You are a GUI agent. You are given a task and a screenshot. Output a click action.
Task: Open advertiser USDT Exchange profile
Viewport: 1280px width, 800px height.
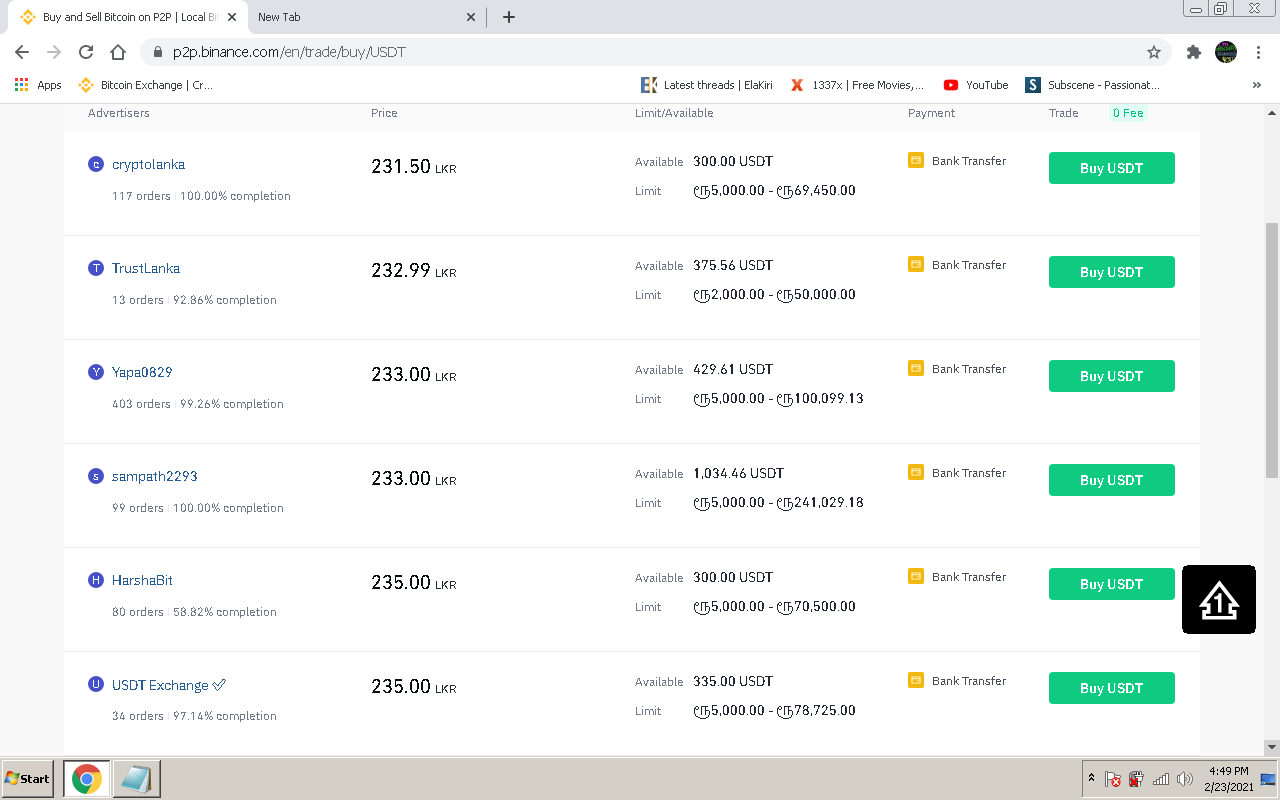pos(160,685)
